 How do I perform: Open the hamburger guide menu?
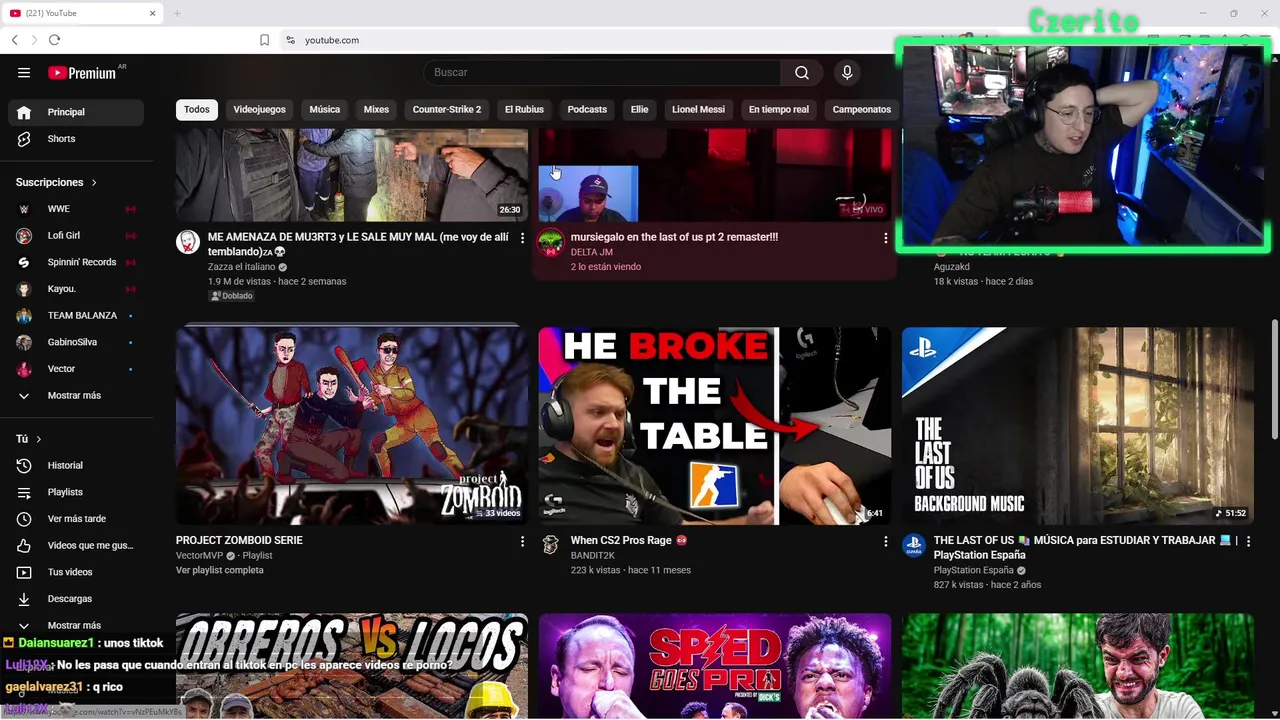pyautogui.click(x=24, y=72)
